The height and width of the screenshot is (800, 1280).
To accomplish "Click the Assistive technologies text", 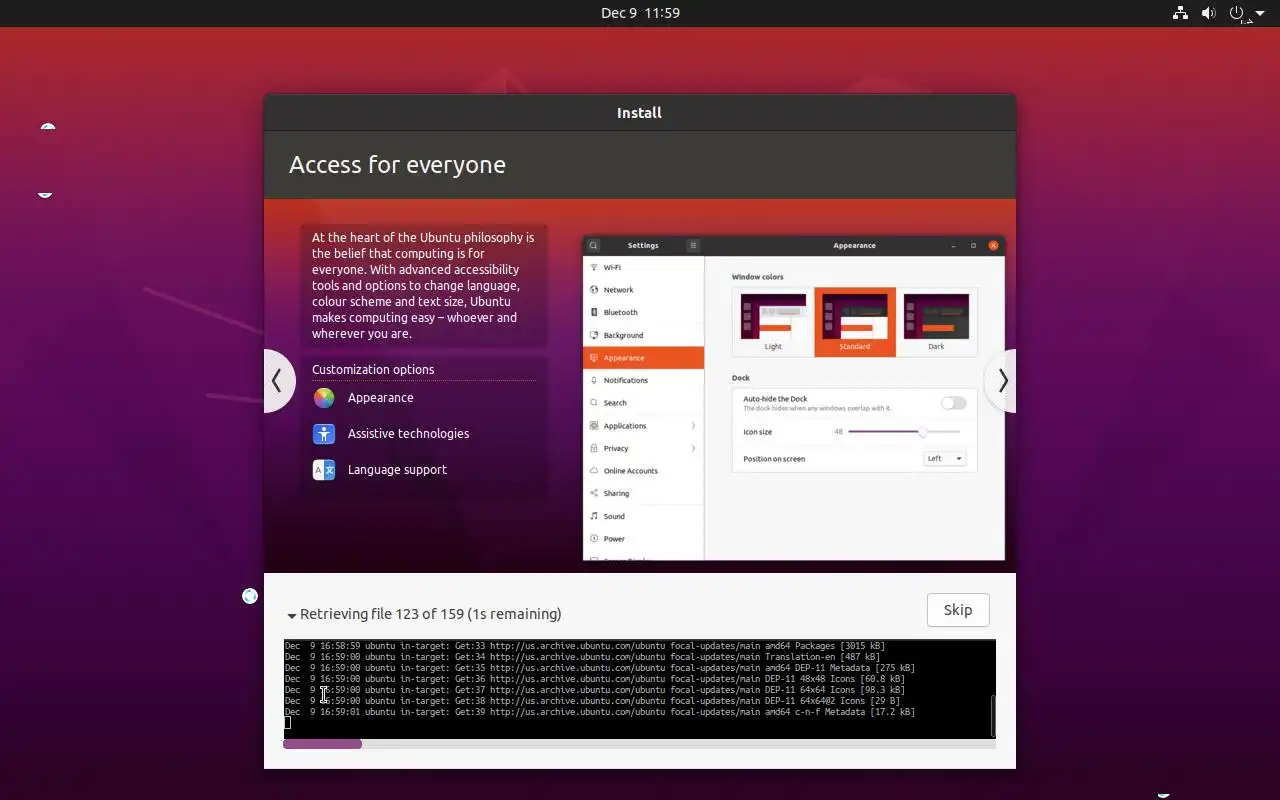I will click(x=408, y=434).
